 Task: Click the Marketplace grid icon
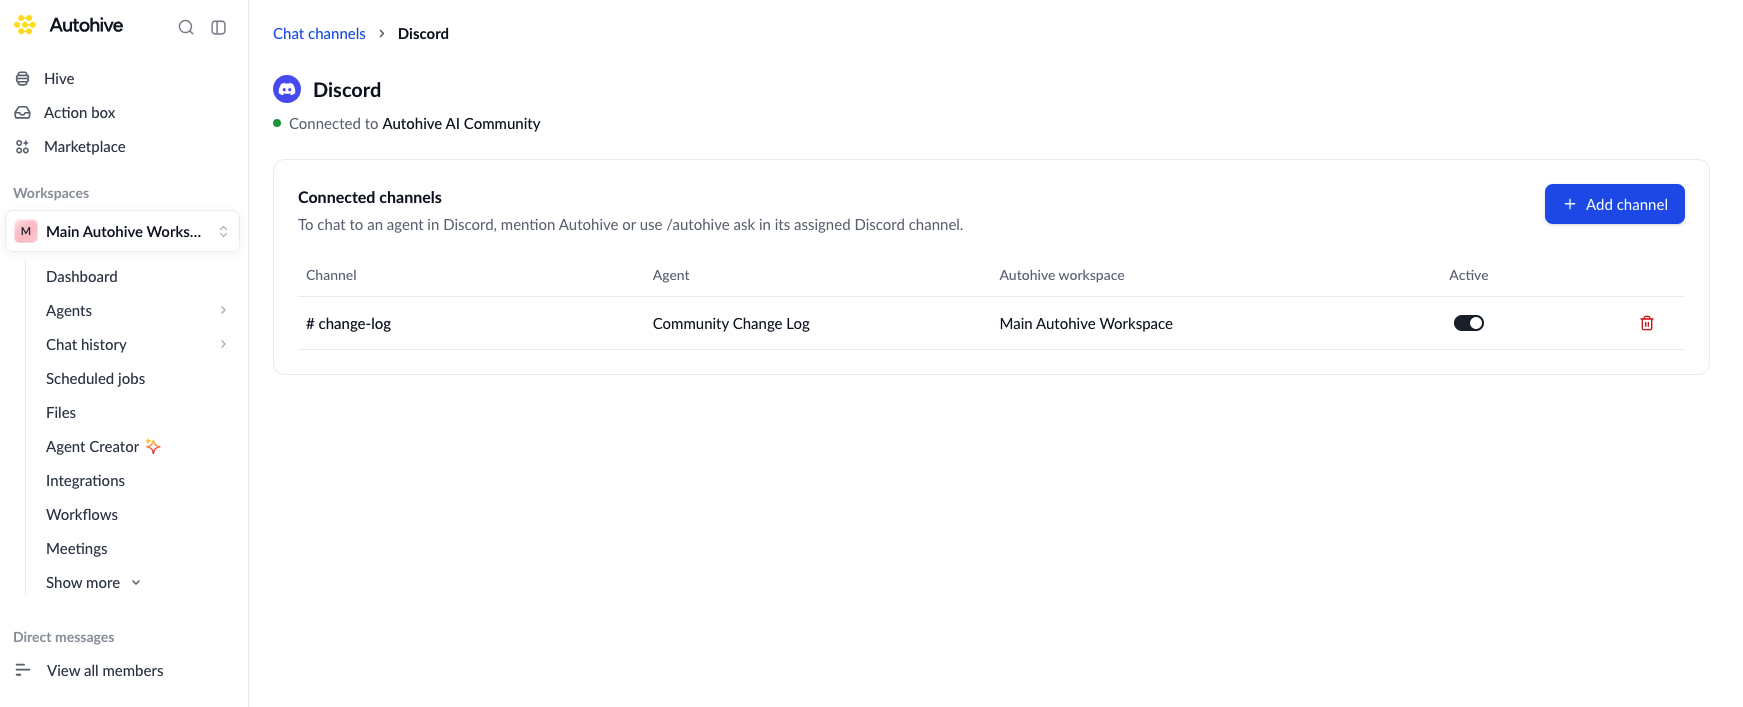(x=22, y=147)
